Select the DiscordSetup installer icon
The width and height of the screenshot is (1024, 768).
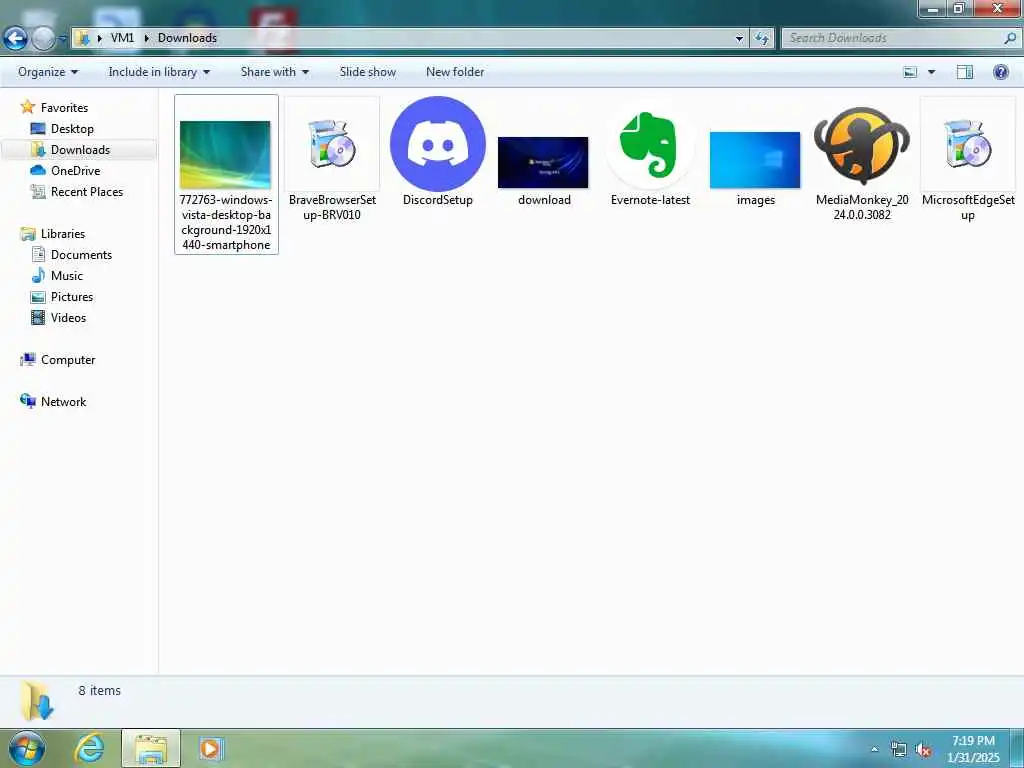[x=438, y=144]
